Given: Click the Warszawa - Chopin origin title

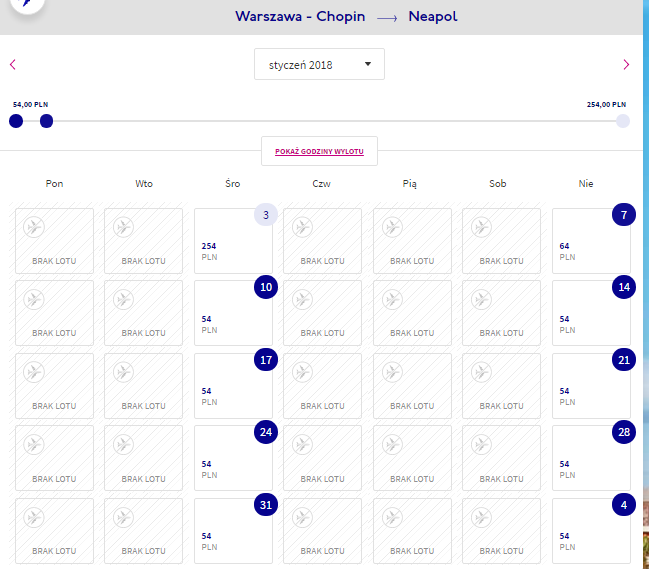Looking at the screenshot, I should (300, 17).
